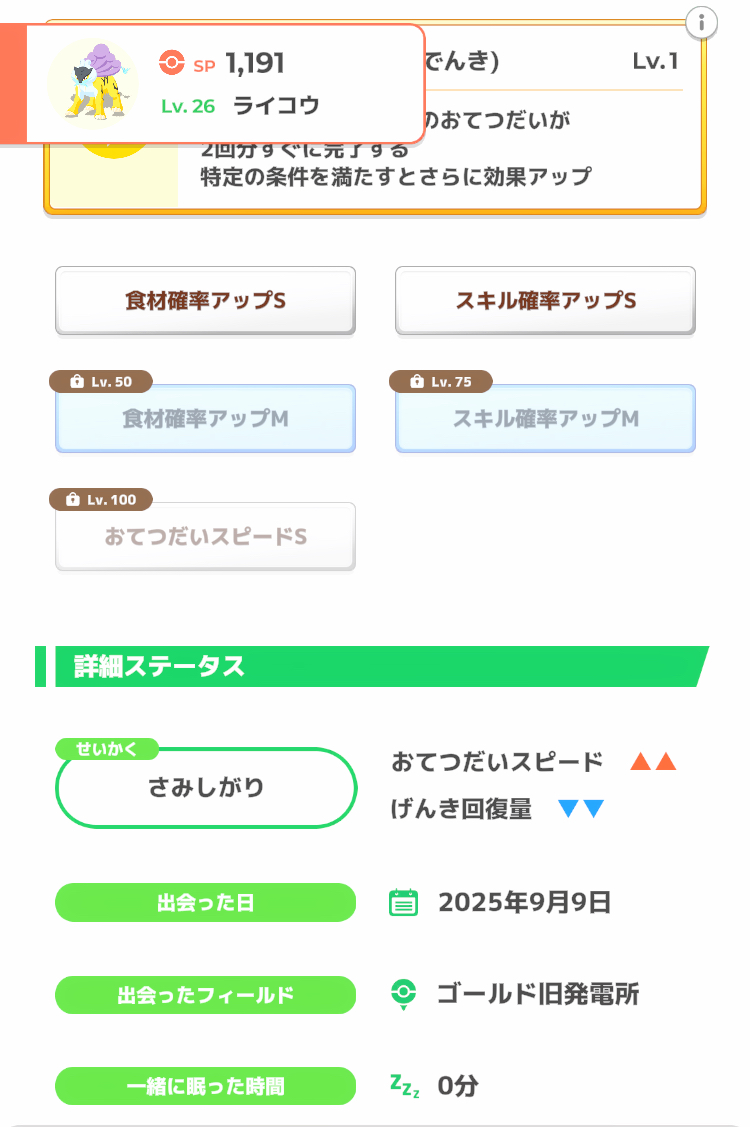
Task: Click the Lv. 100 lock badge
Action: click(101, 499)
